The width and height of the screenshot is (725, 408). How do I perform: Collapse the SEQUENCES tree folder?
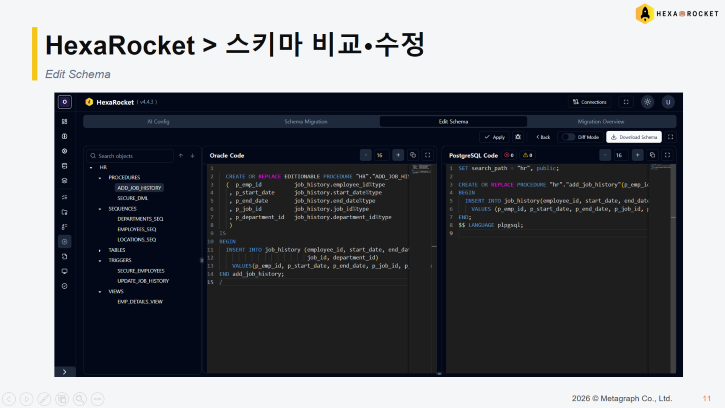pos(100,209)
